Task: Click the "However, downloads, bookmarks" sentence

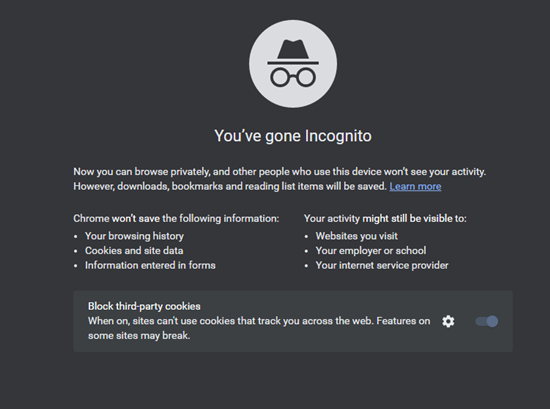Action: pos(230,186)
